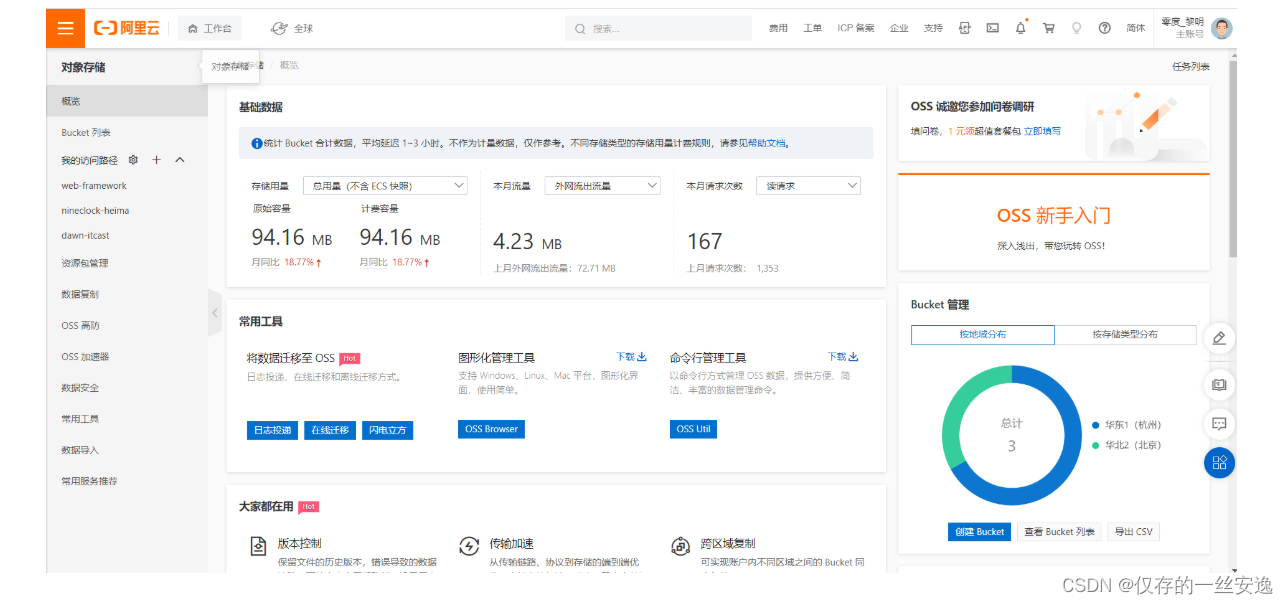Open the nineclock-heima bucket shortcut
Screen dimensions: 1288x604
click(x=95, y=211)
